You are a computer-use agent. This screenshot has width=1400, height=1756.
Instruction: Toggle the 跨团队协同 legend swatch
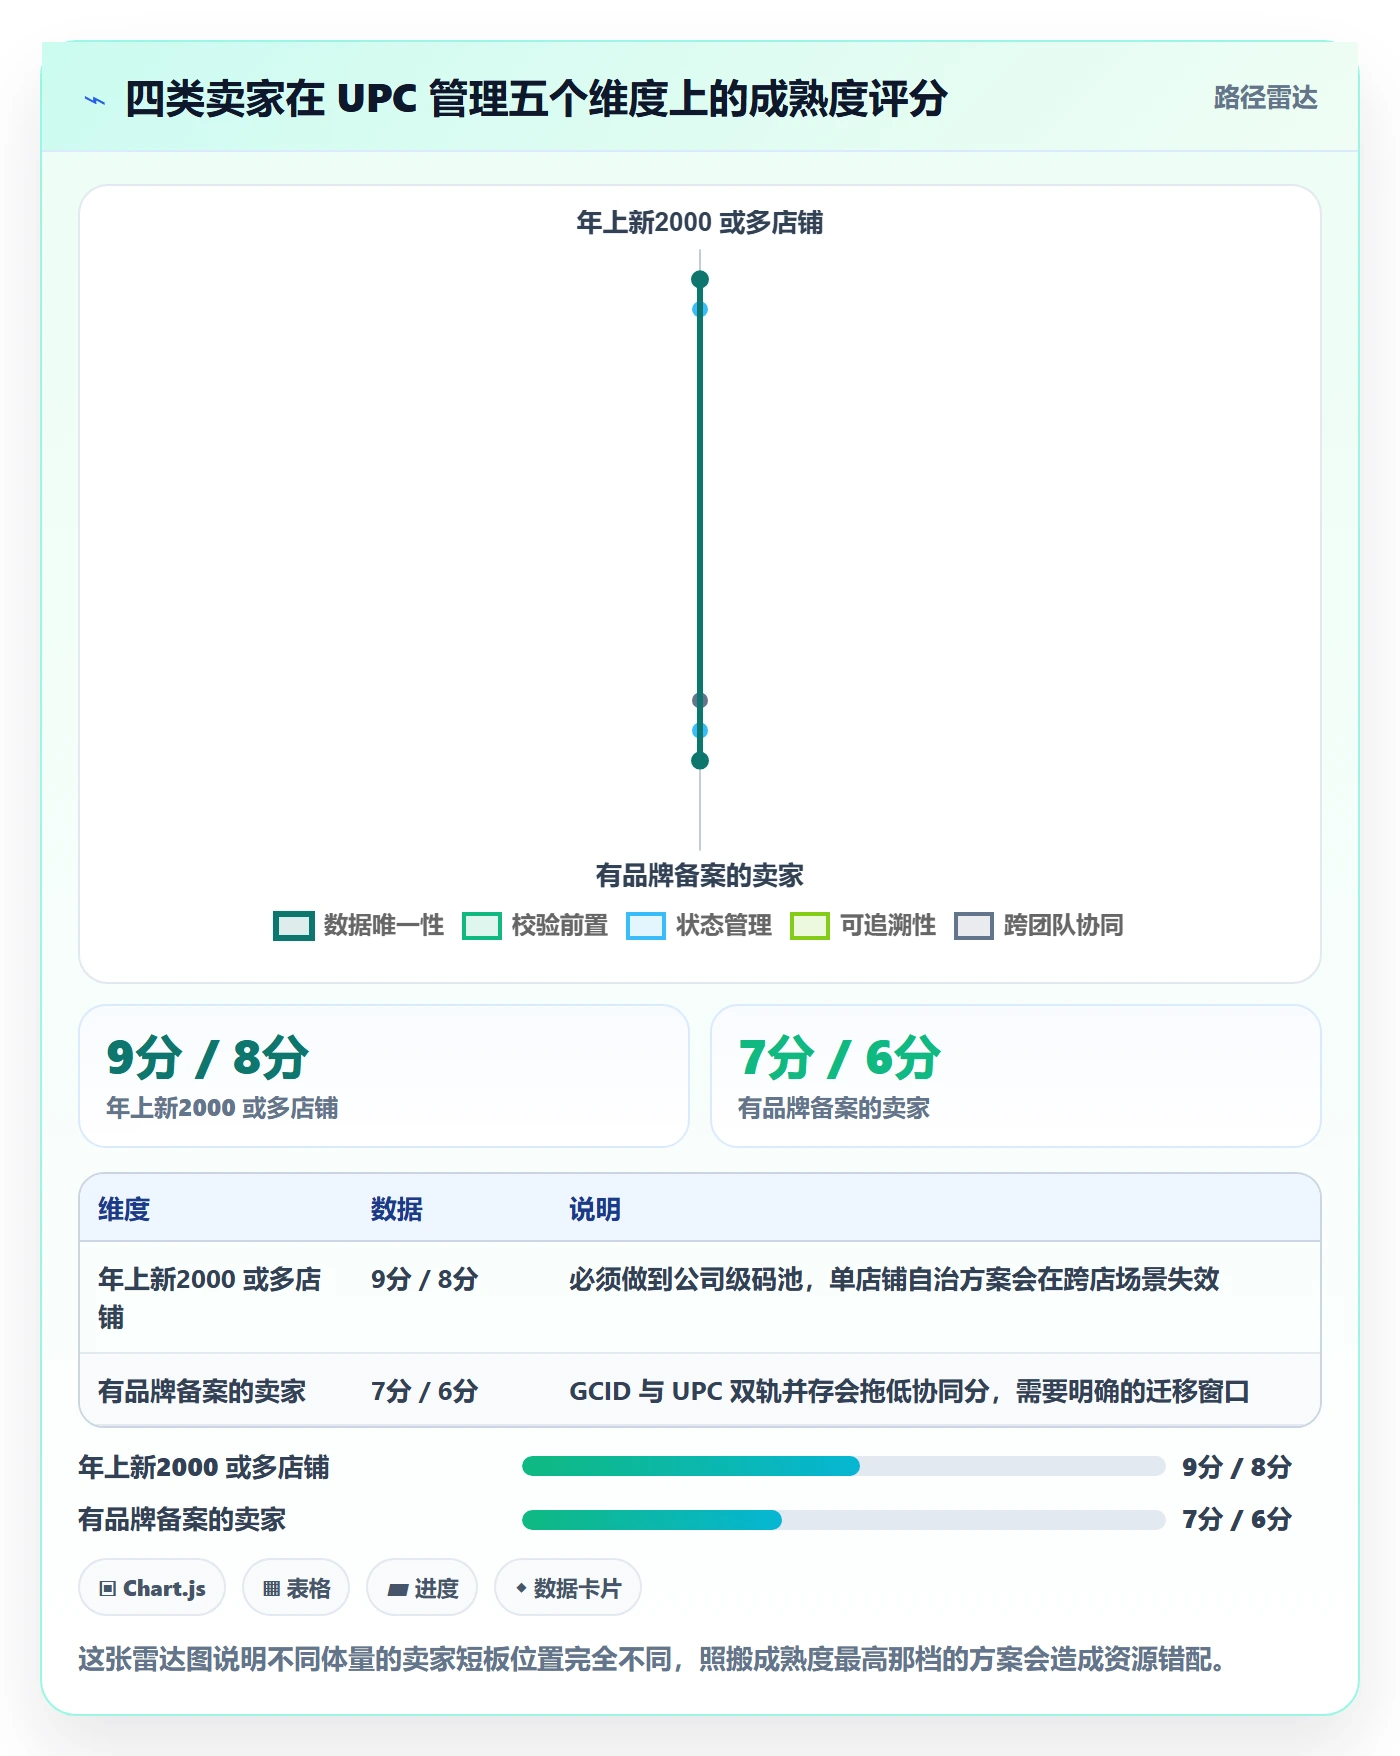[974, 926]
